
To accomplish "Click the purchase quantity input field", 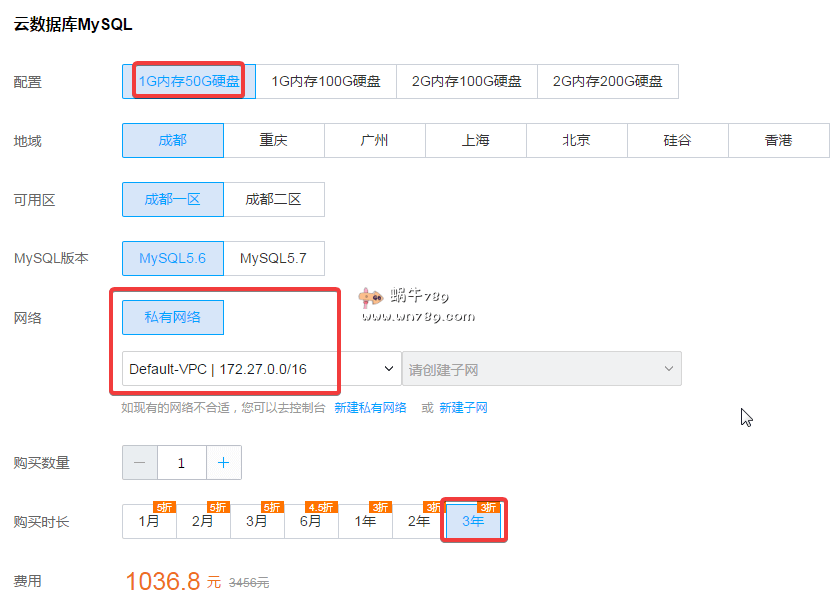I will point(181,463).
